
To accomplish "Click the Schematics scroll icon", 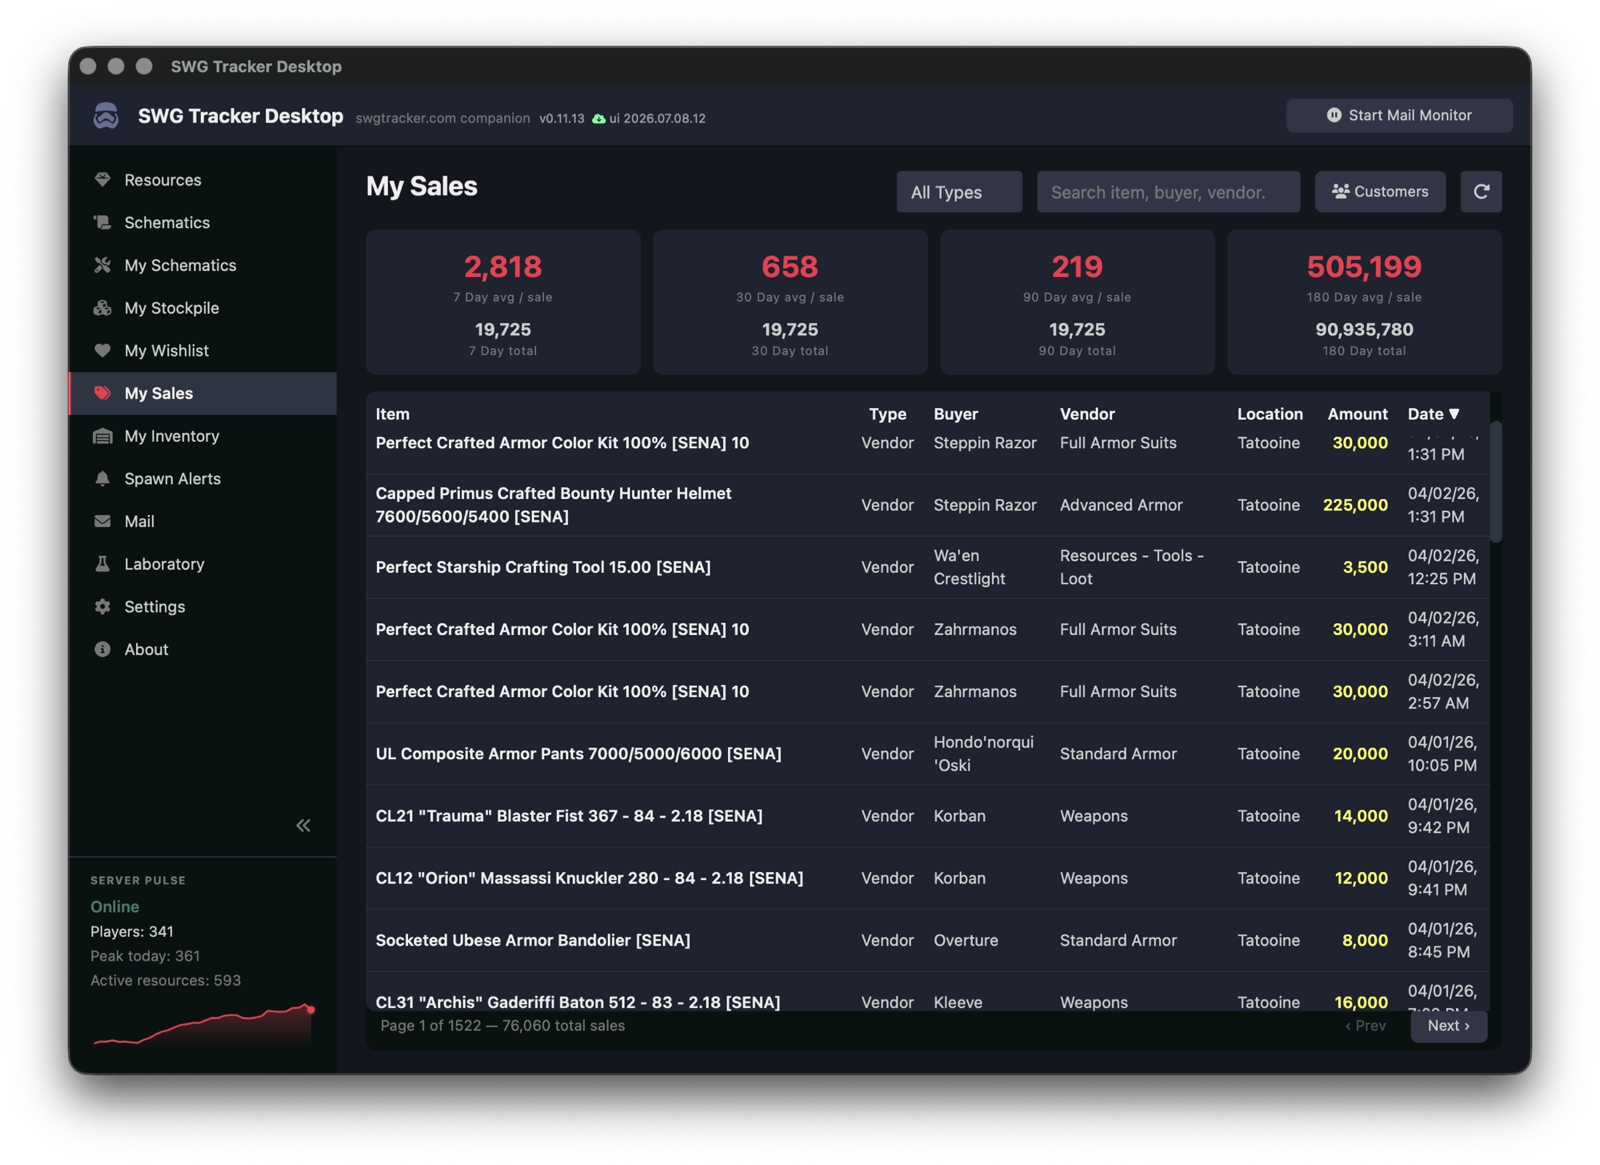I will tap(102, 222).
